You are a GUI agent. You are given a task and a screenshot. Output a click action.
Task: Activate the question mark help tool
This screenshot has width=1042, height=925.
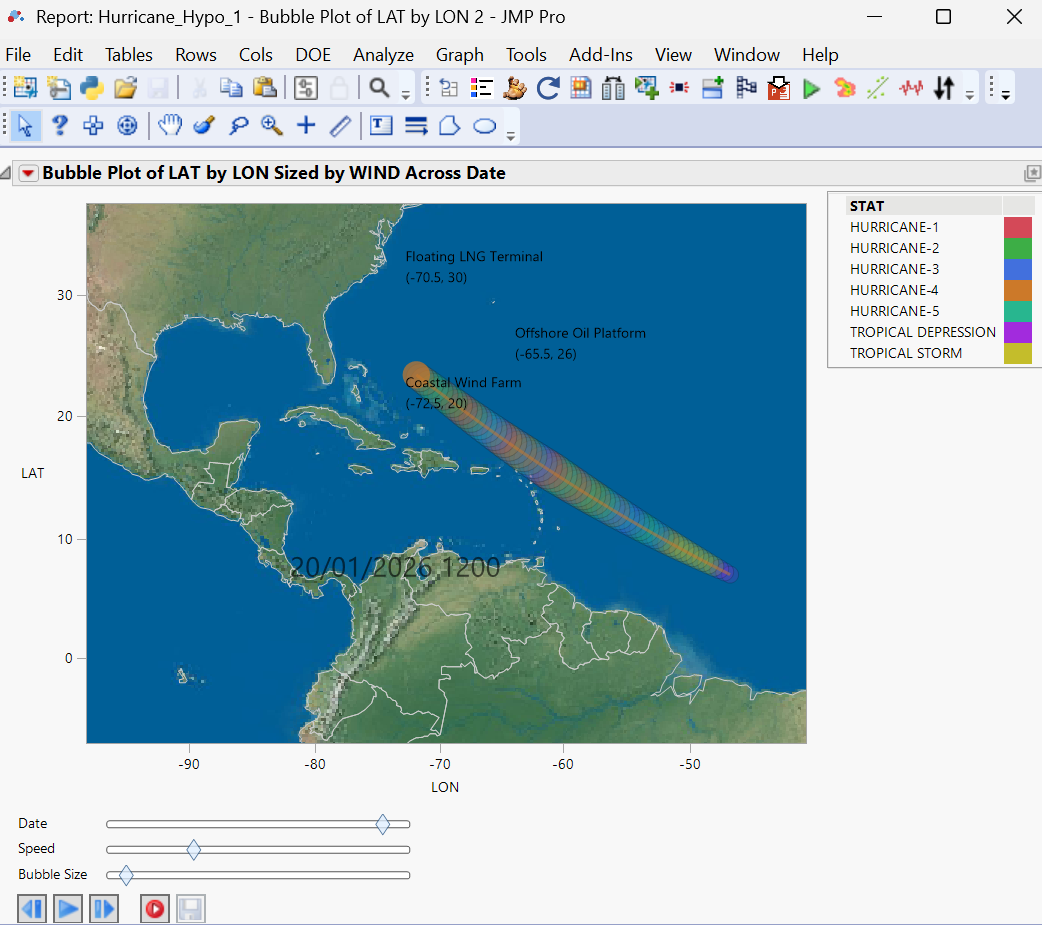pyautogui.click(x=60, y=125)
